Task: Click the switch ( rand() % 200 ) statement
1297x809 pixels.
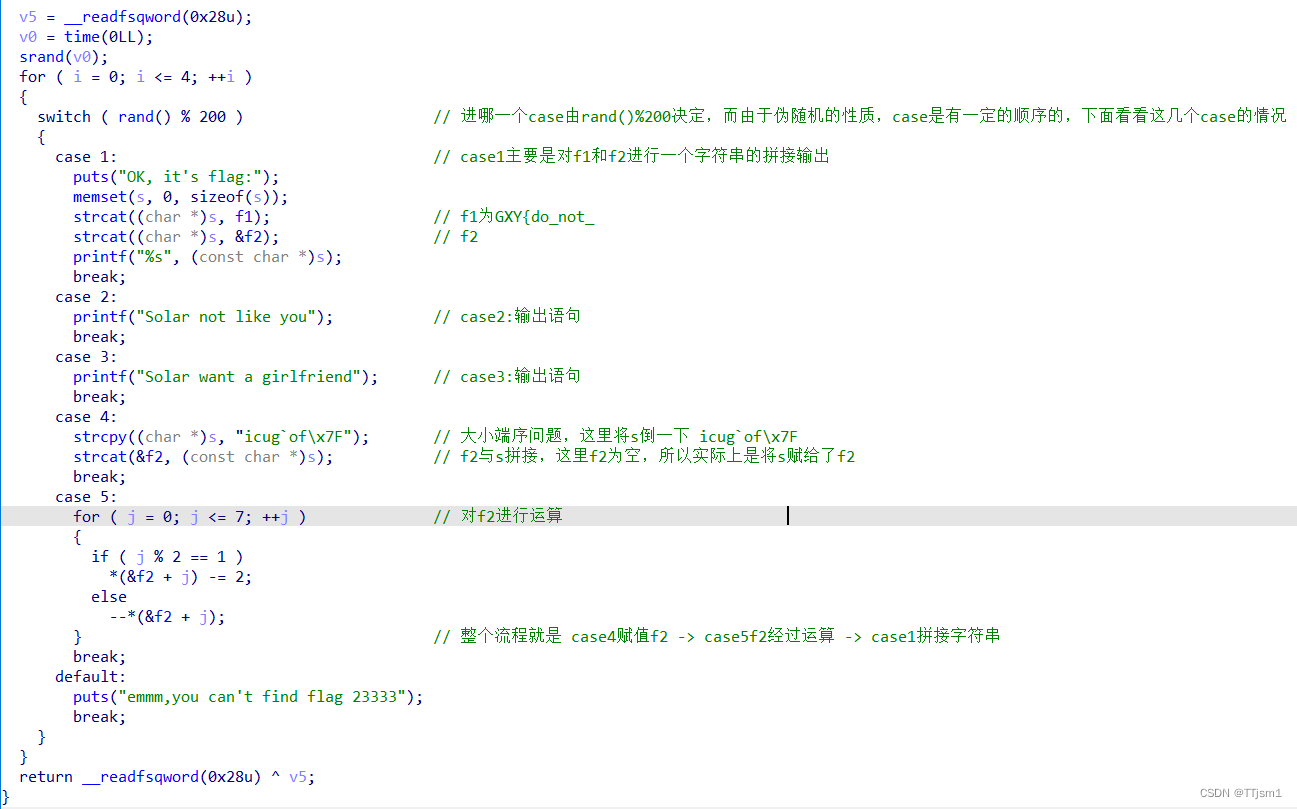Action: click(x=140, y=117)
